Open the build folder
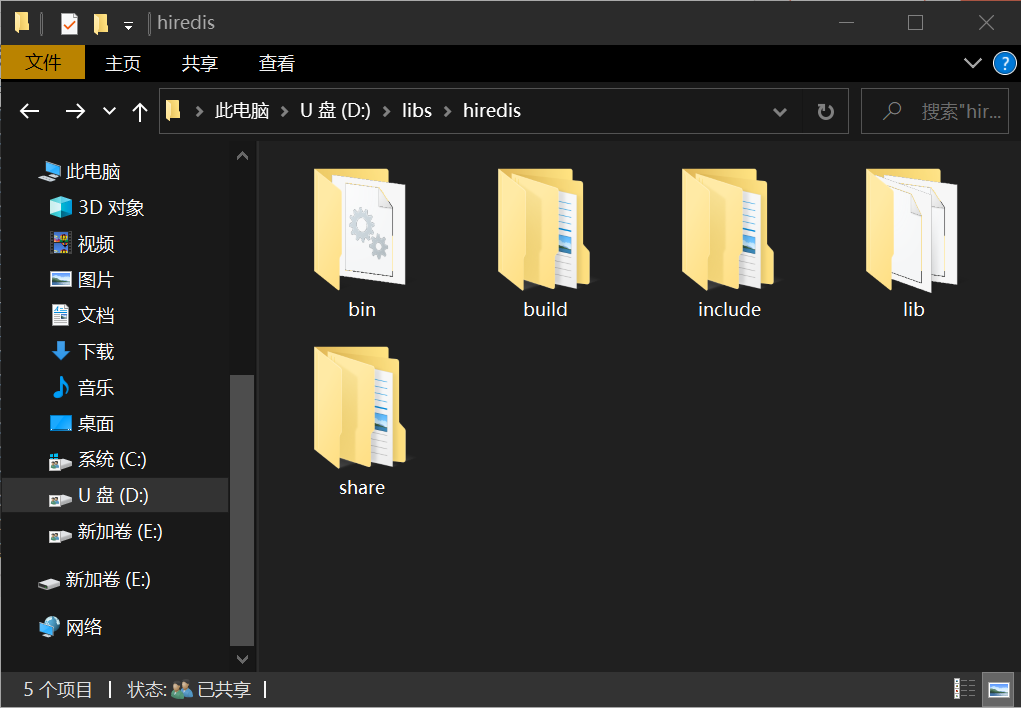The width and height of the screenshot is (1021, 708). point(545,240)
